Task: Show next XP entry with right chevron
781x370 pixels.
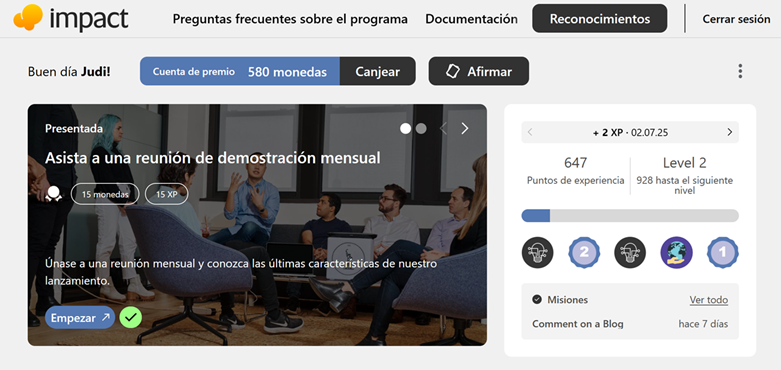Action: 730,132
